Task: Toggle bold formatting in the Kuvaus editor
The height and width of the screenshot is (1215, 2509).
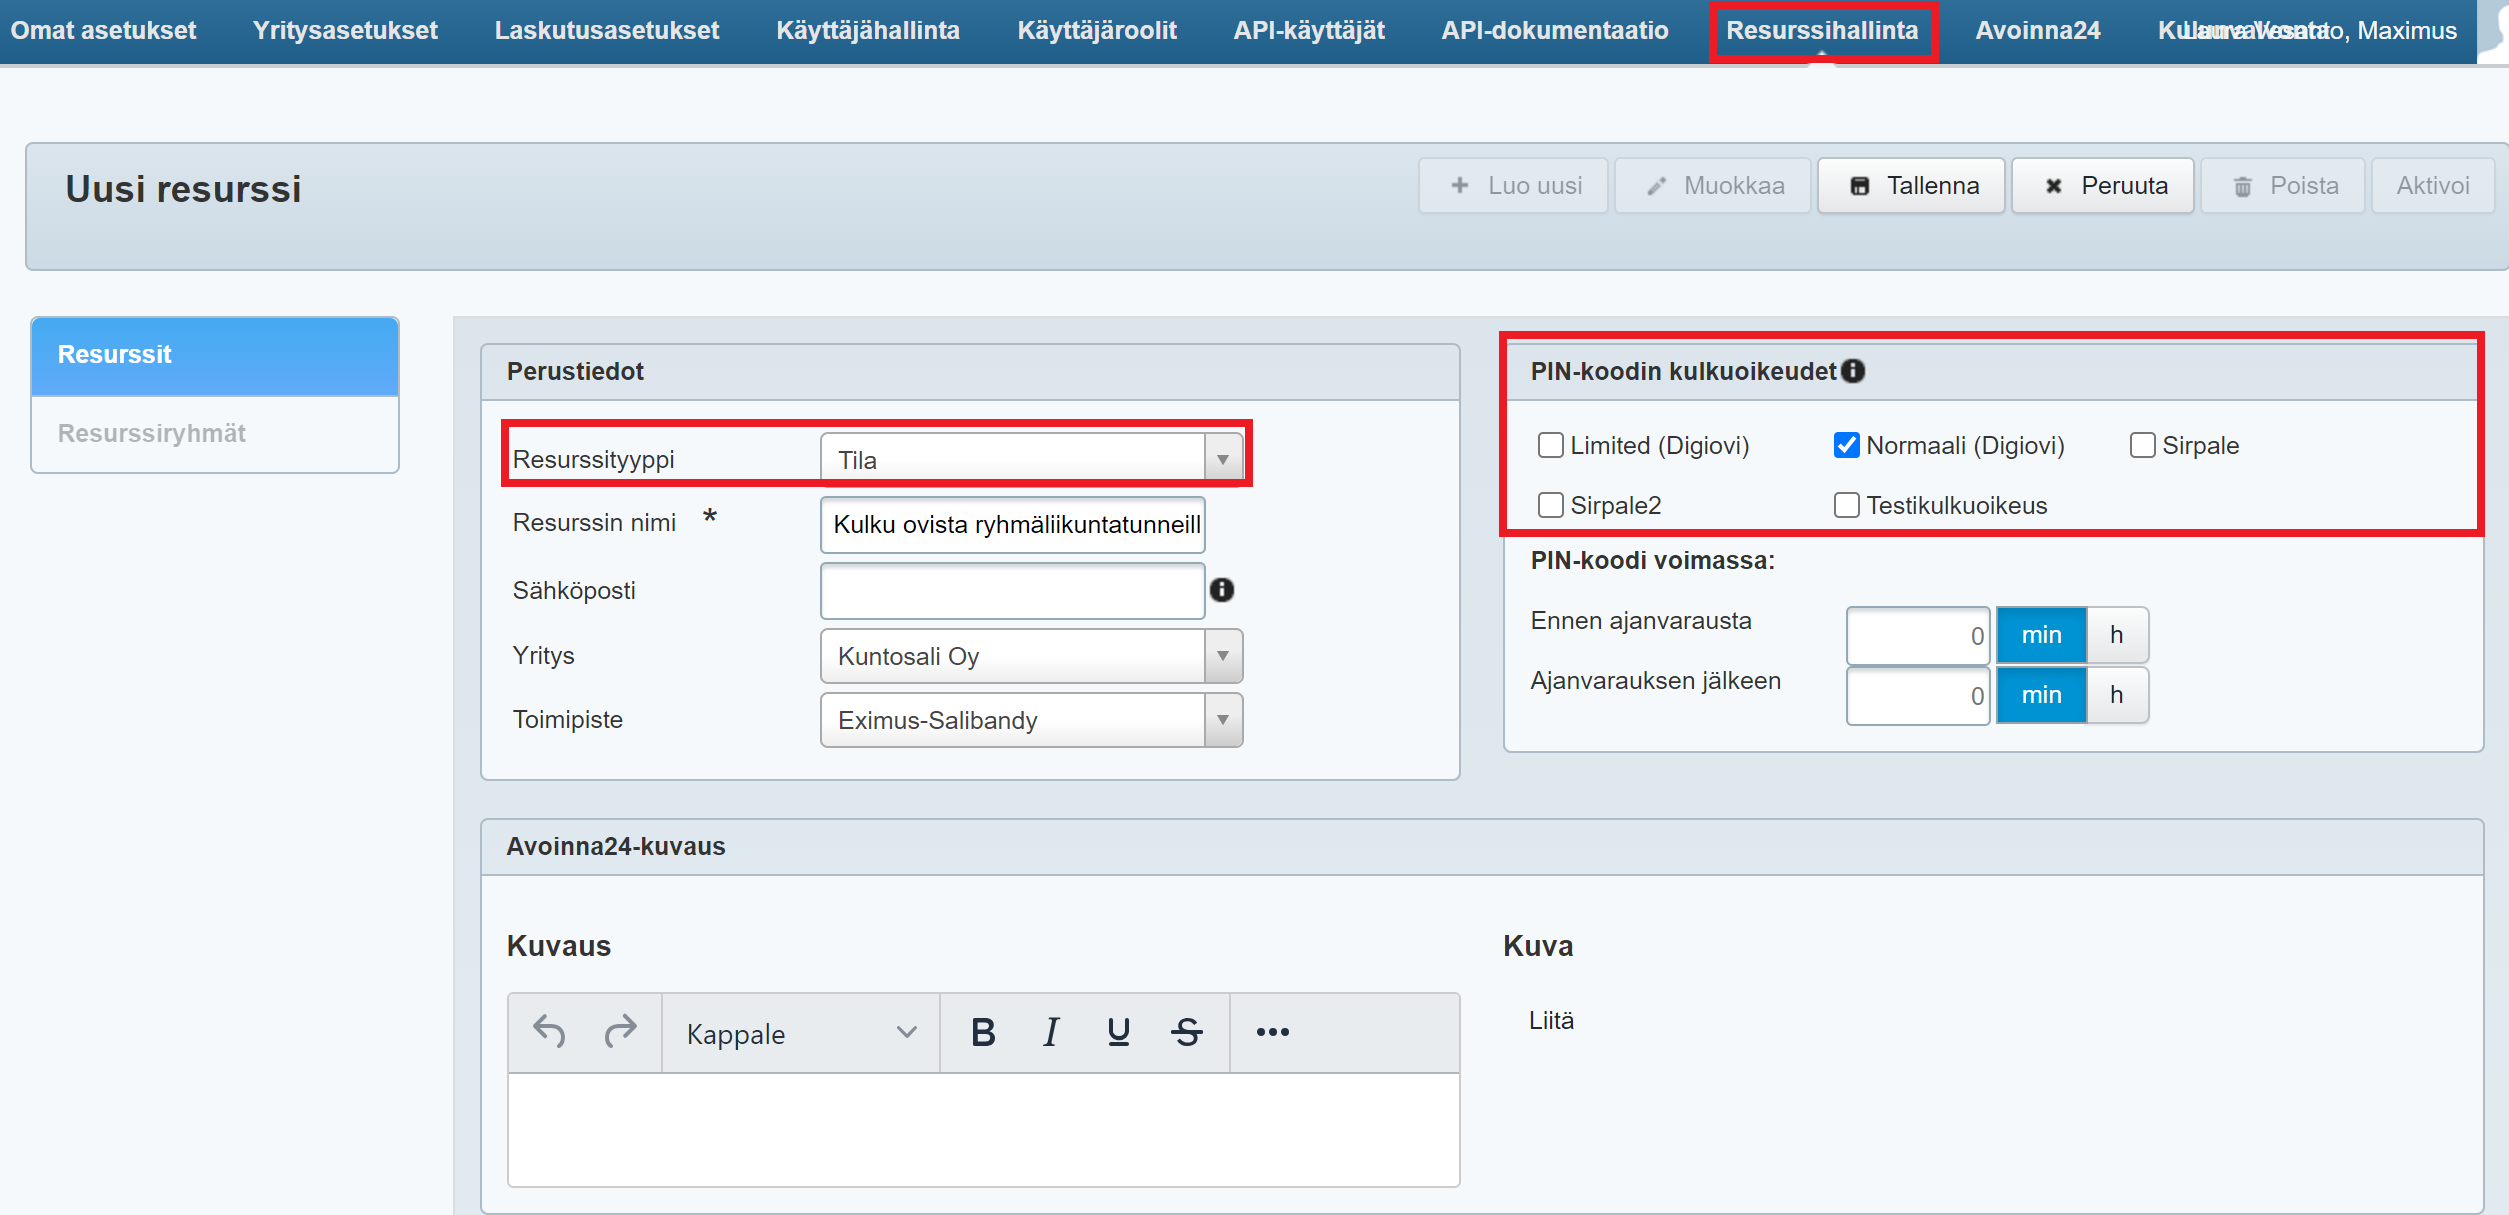Action: tap(983, 1031)
